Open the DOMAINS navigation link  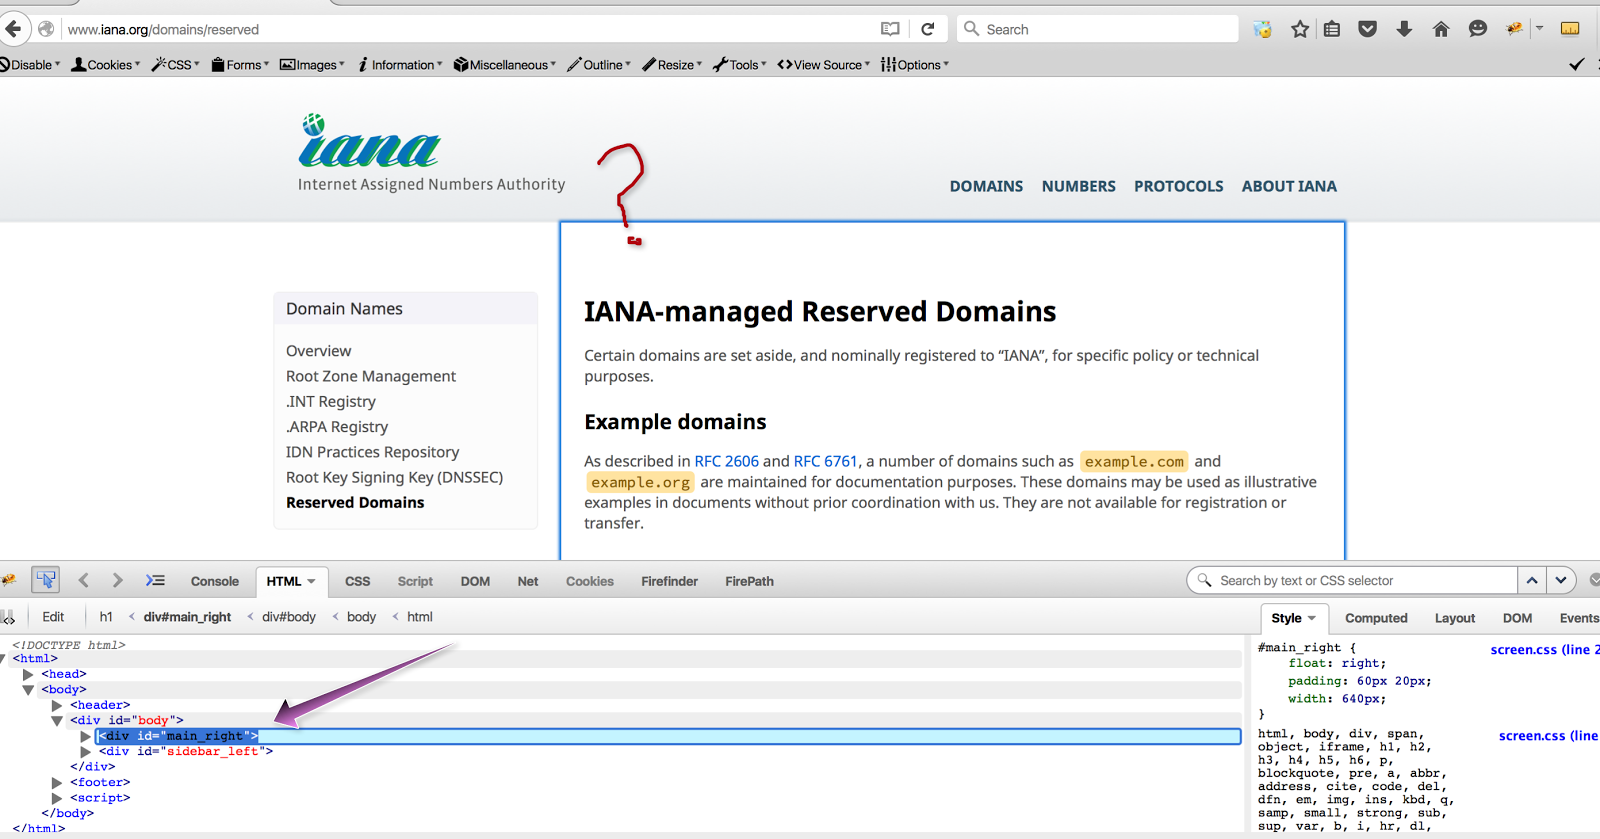(x=986, y=186)
